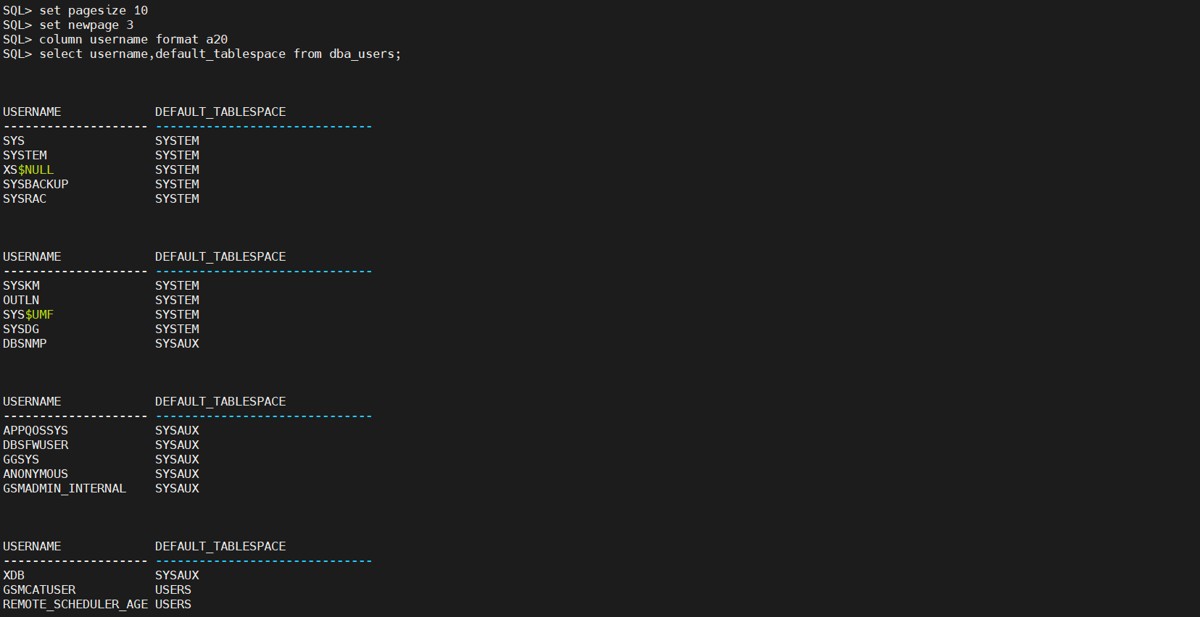Select the XDB username row

coord(14,575)
